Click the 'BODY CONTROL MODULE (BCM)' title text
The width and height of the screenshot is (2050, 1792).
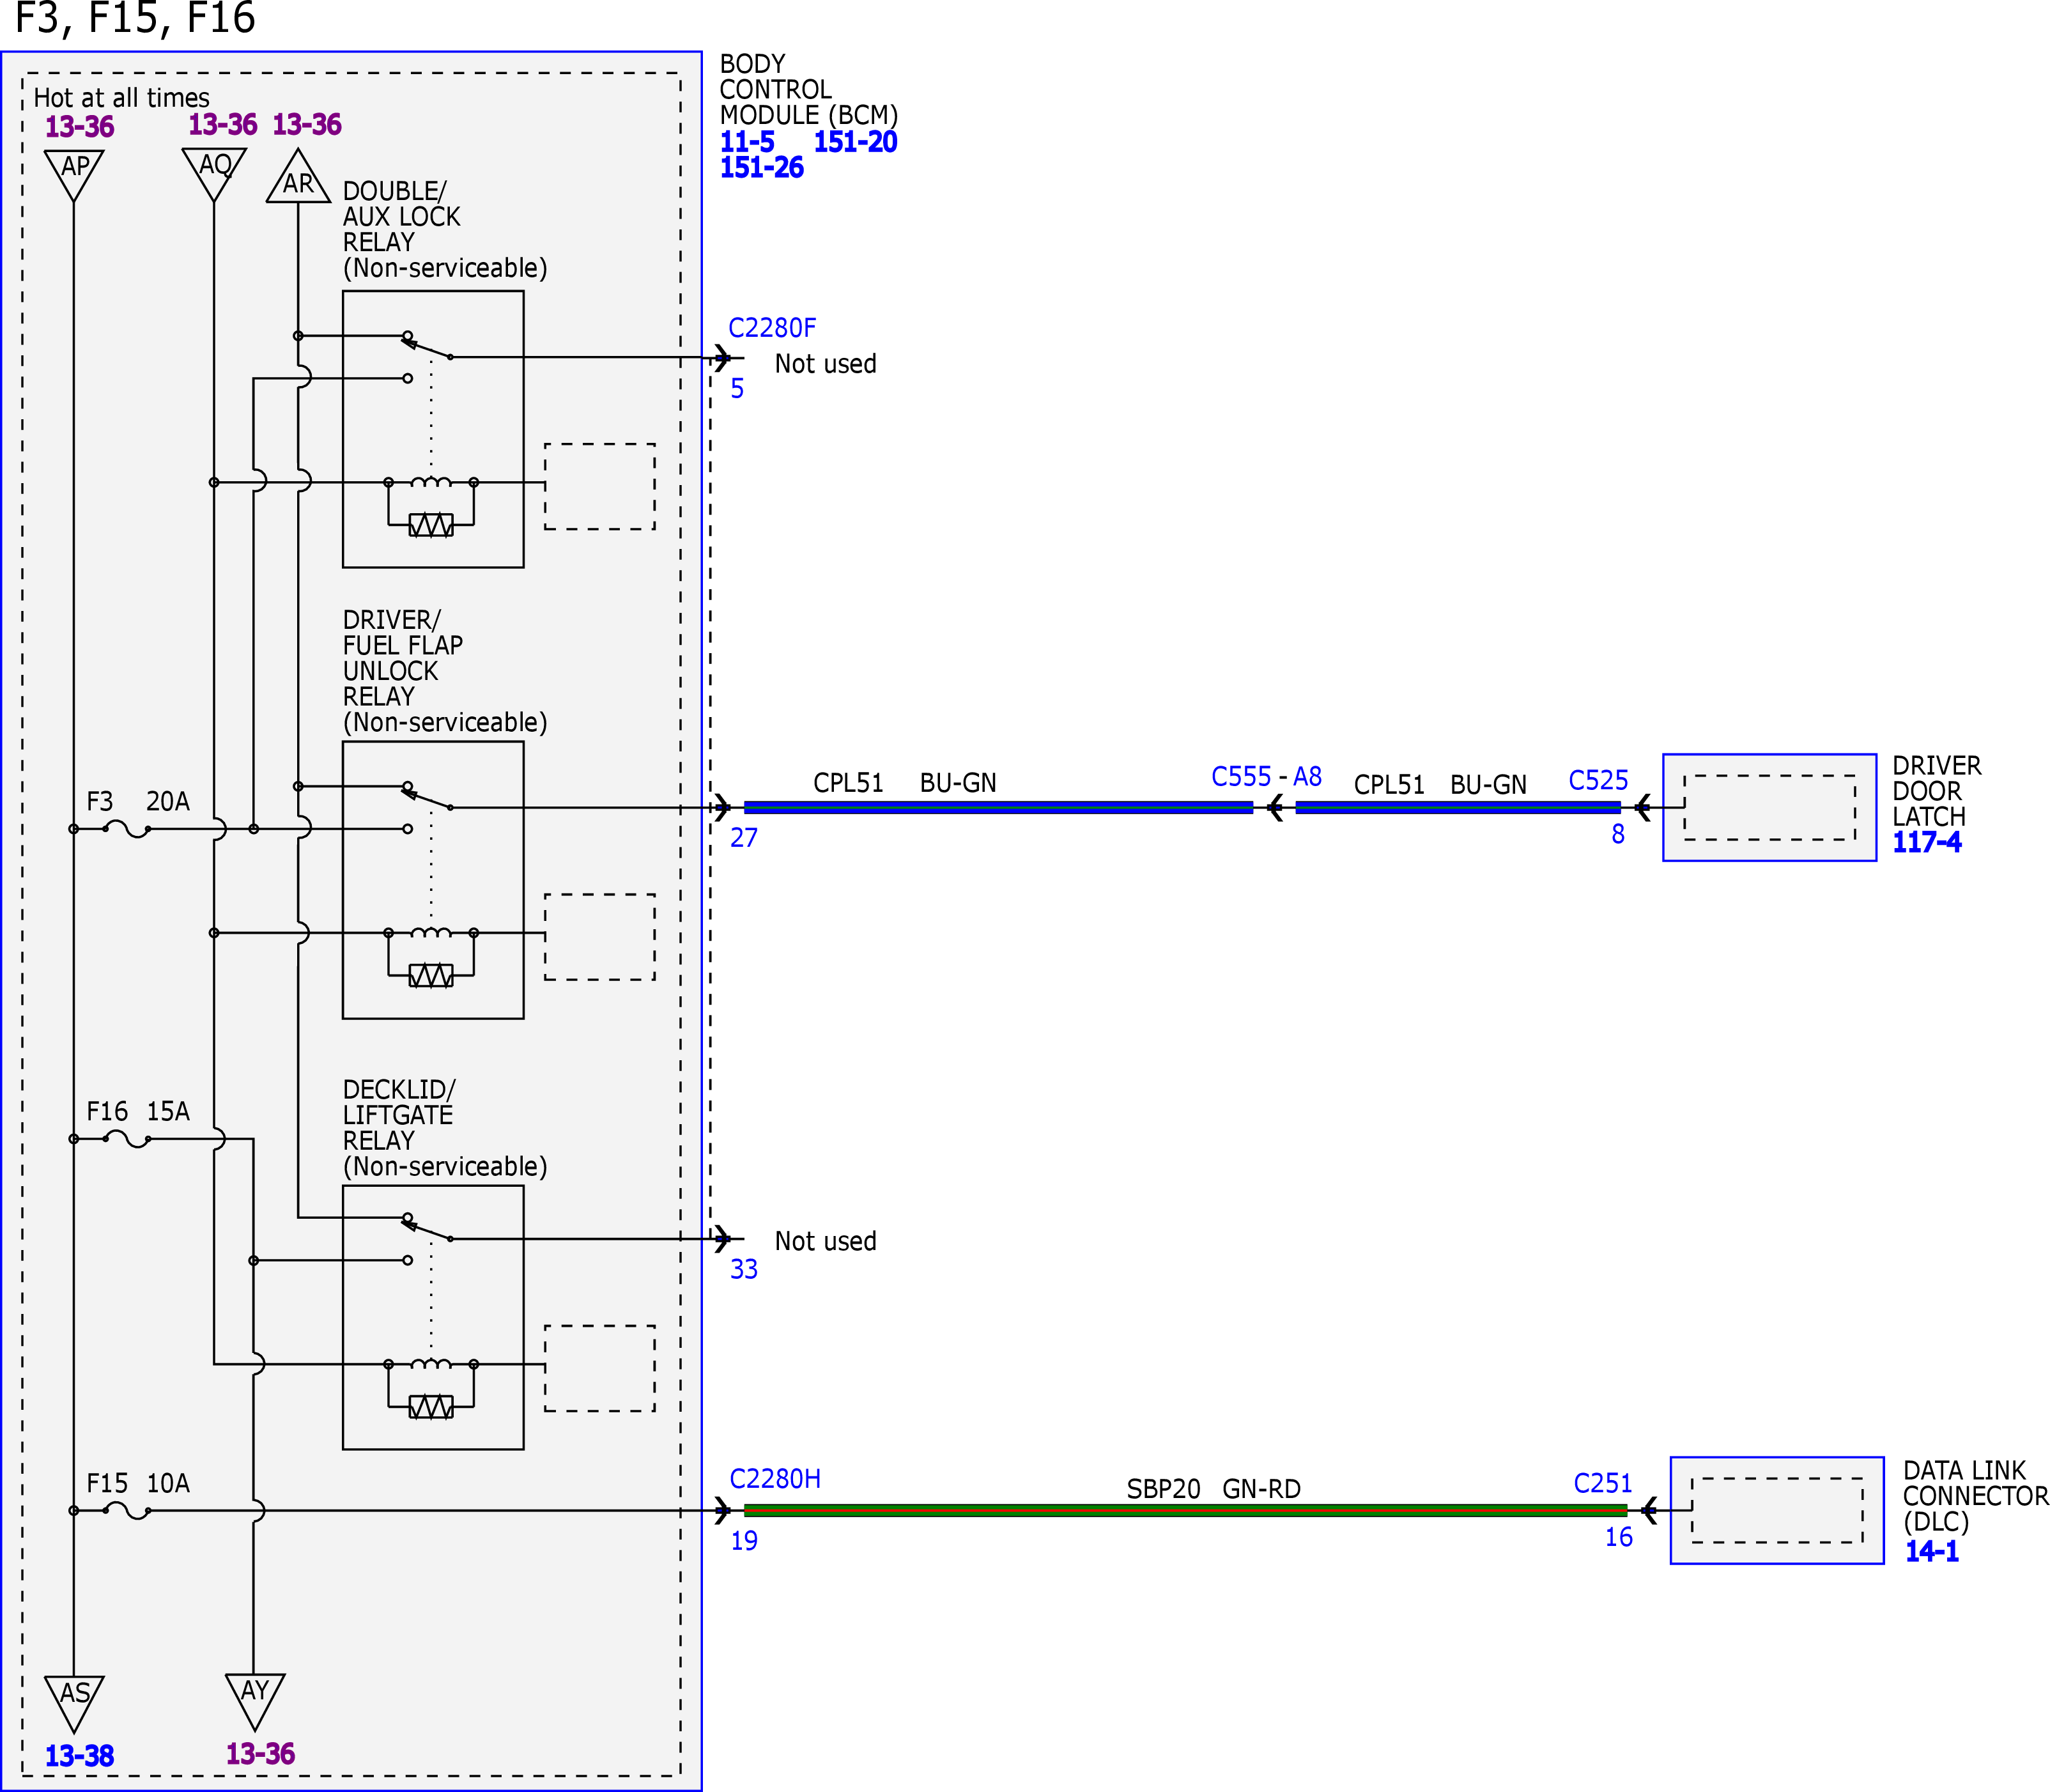(809, 90)
